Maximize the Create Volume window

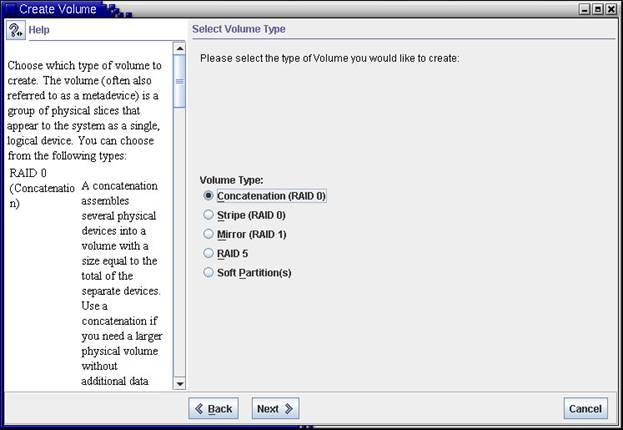(598, 9)
